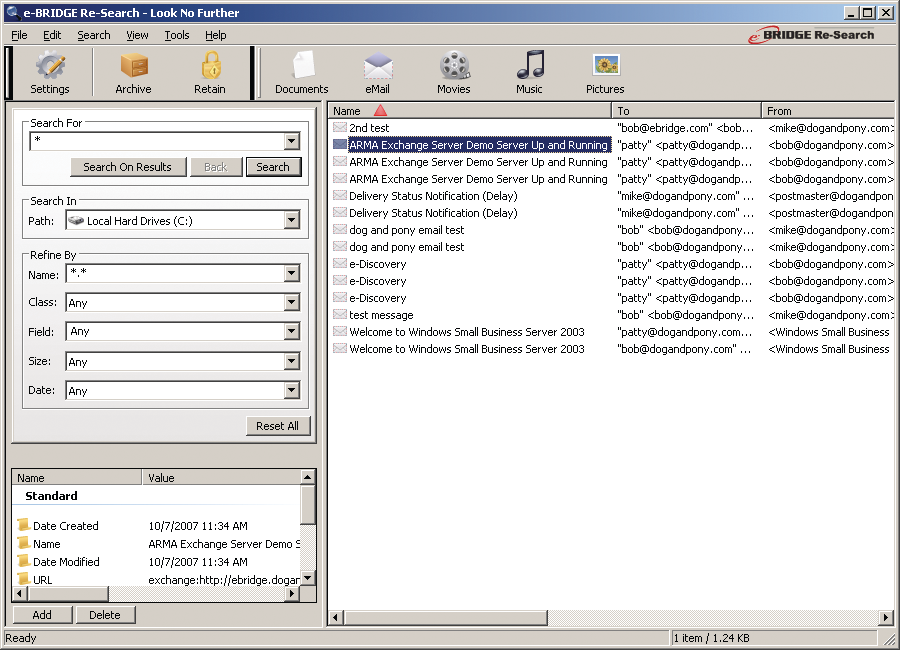Open the Date refine dropdown
The height and width of the screenshot is (650, 900).
pos(291,391)
